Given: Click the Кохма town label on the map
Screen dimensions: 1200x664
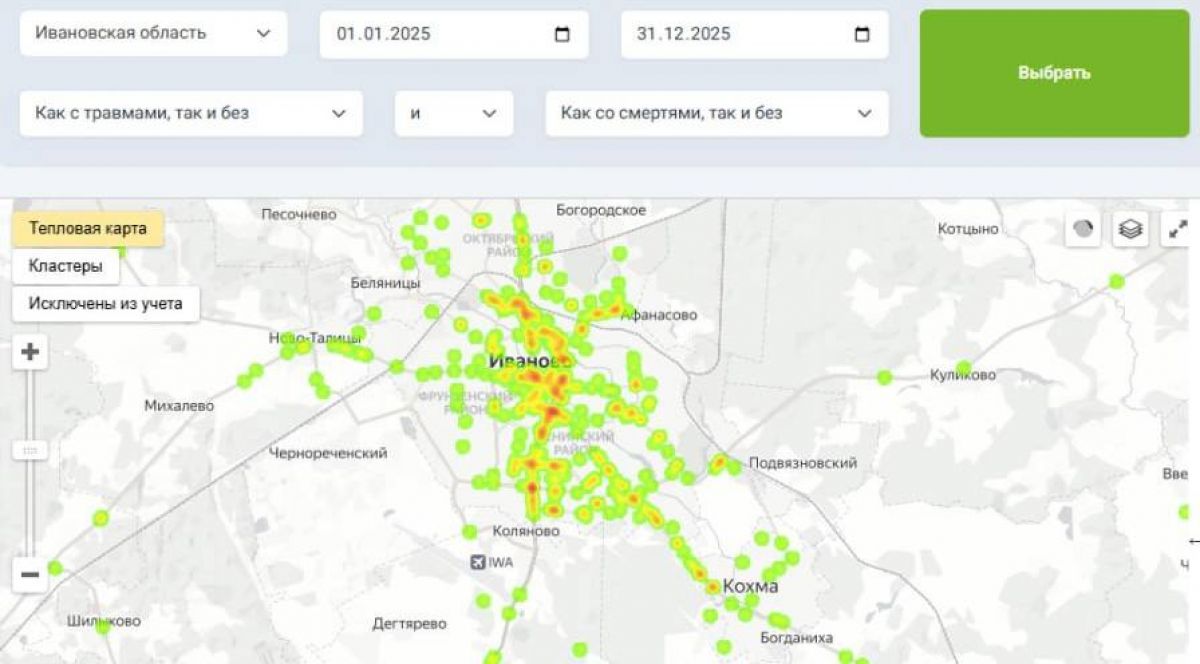Looking at the screenshot, I should click(x=750, y=587).
